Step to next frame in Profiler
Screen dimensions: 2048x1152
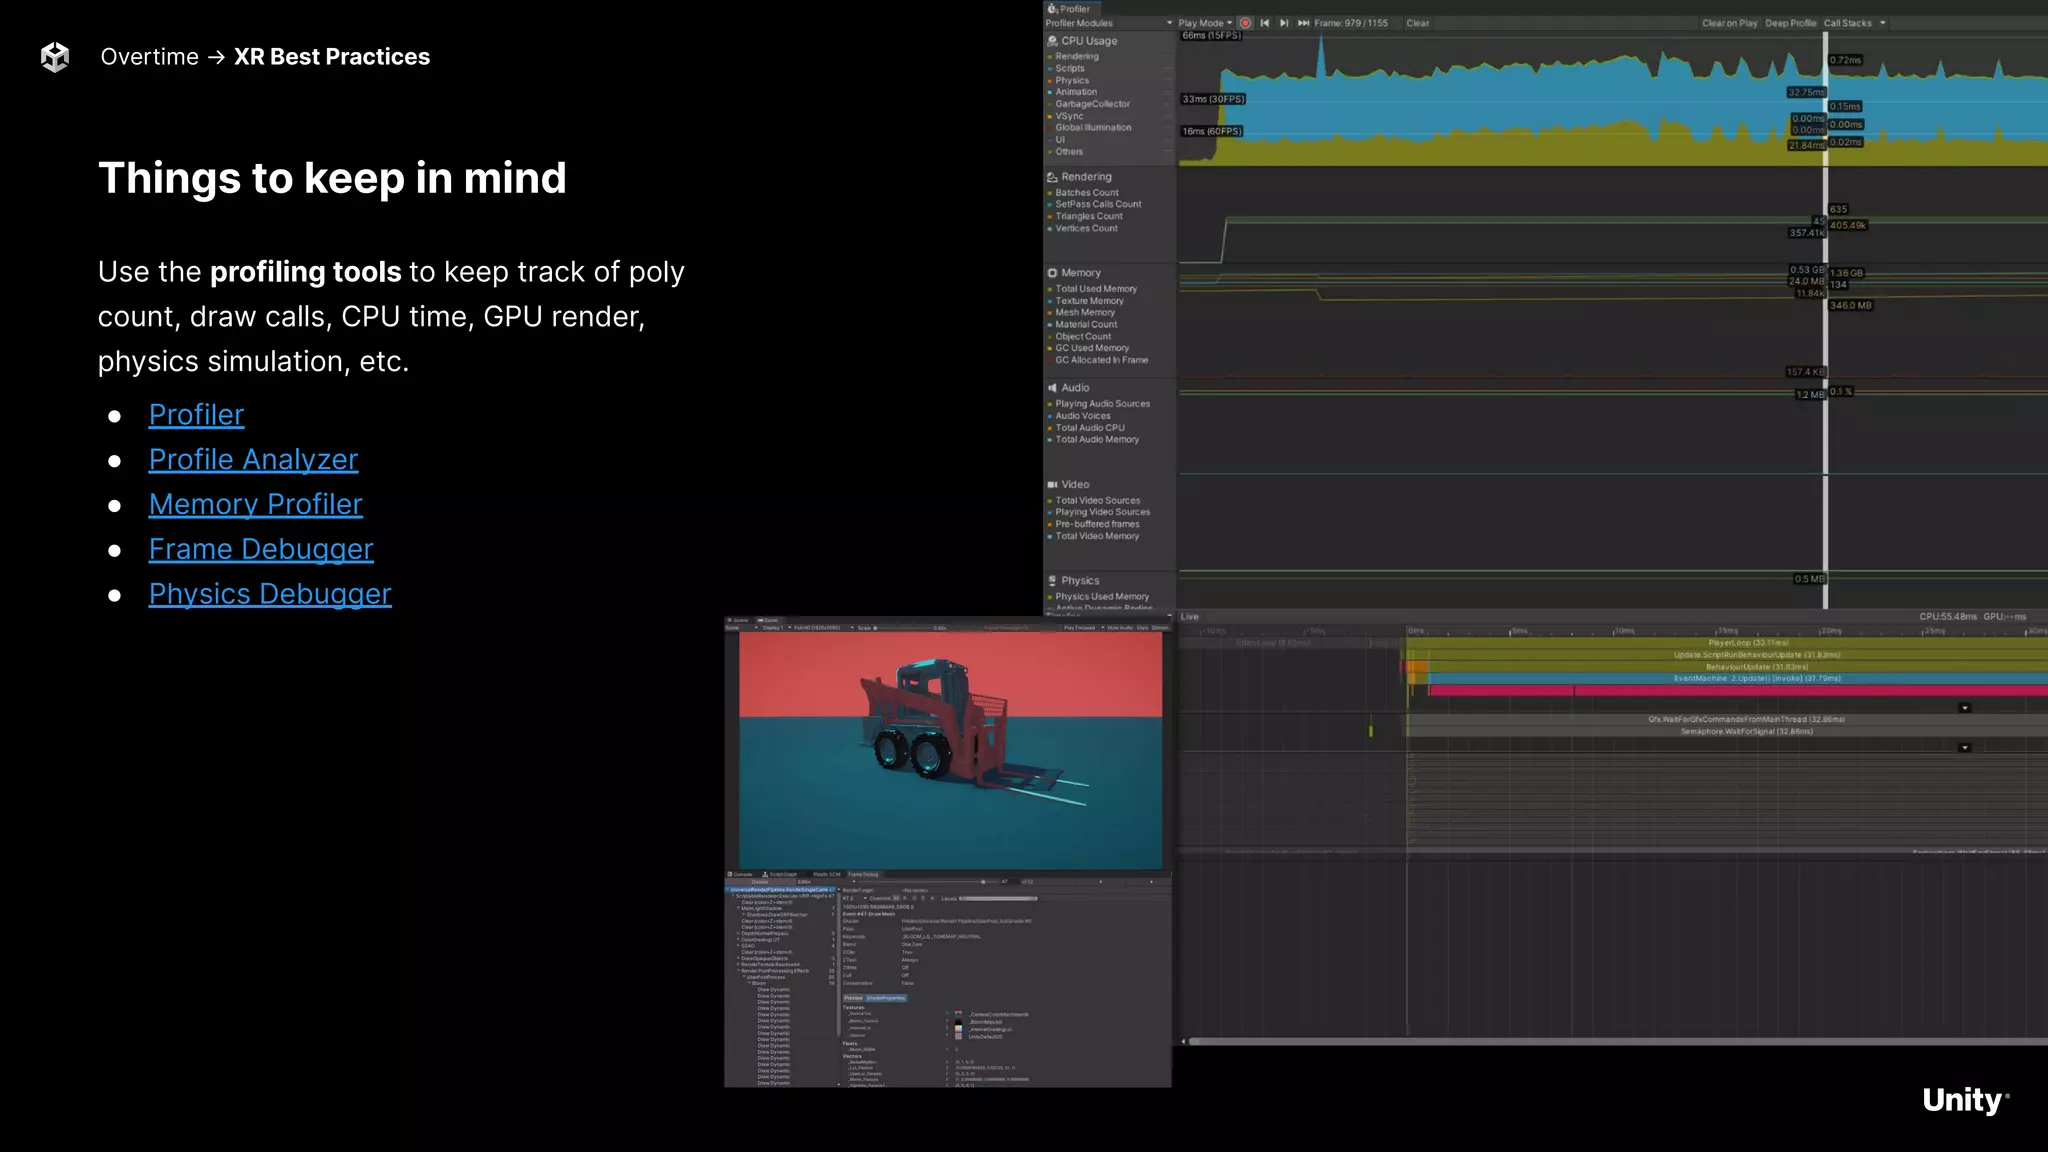(1284, 23)
